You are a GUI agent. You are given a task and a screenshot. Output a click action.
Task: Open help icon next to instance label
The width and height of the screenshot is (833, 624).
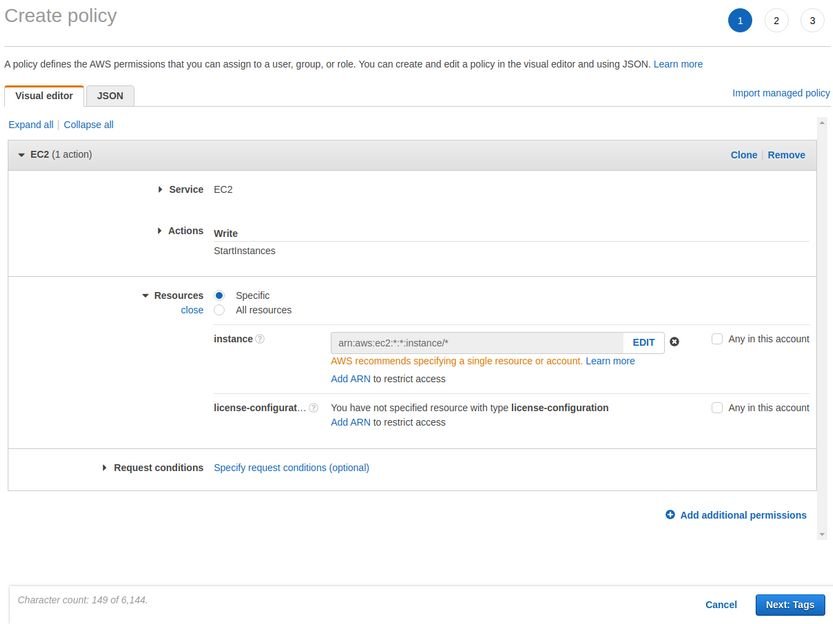pos(260,339)
